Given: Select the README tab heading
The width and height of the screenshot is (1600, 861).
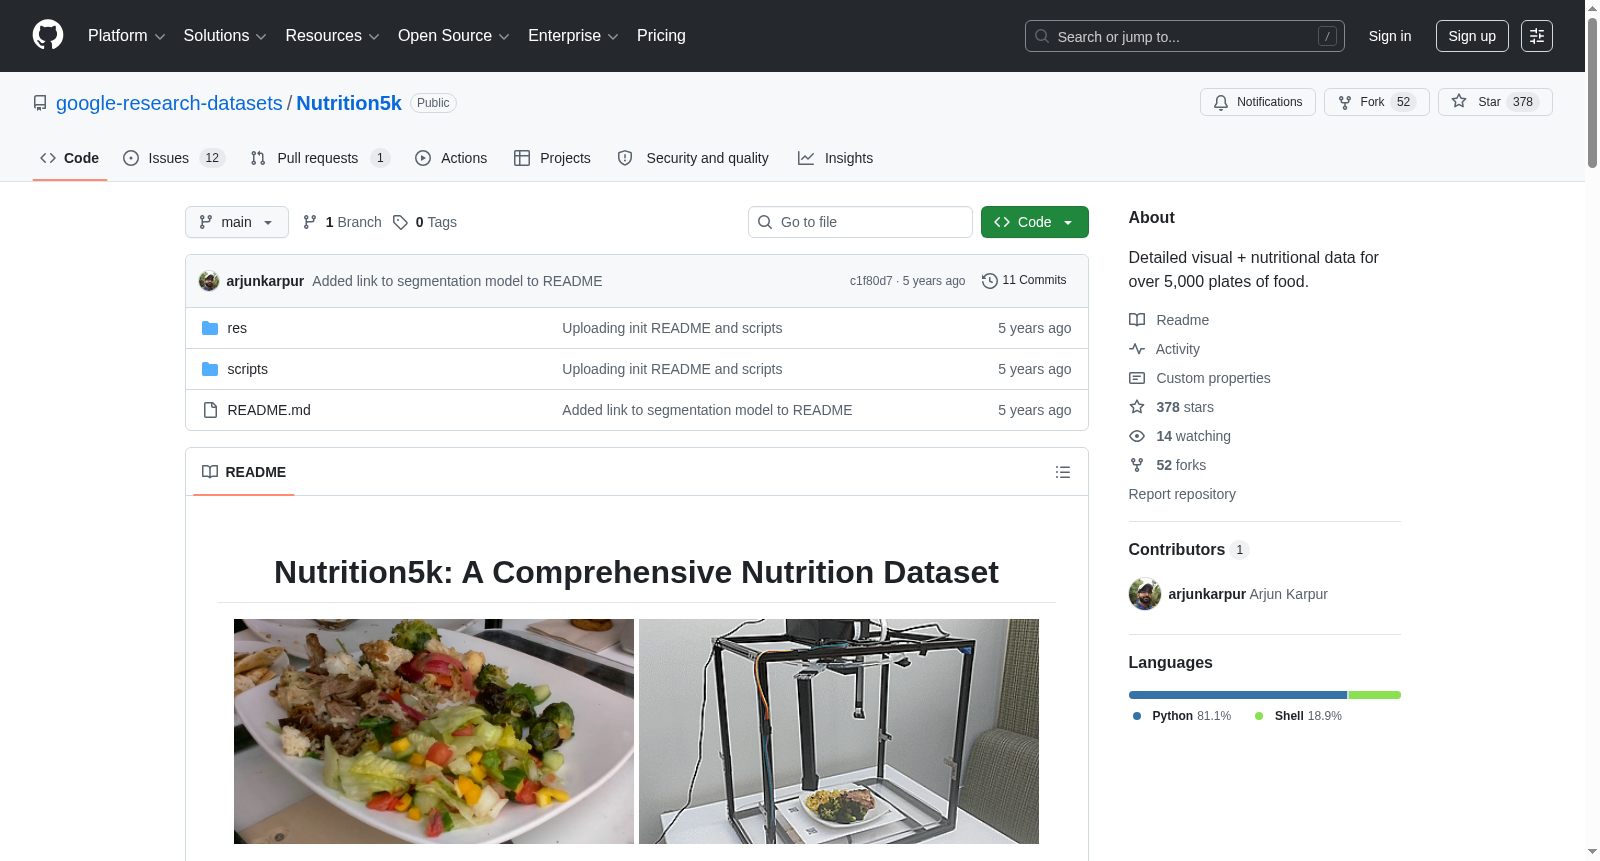Looking at the screenshot, I should click(244, 472).
